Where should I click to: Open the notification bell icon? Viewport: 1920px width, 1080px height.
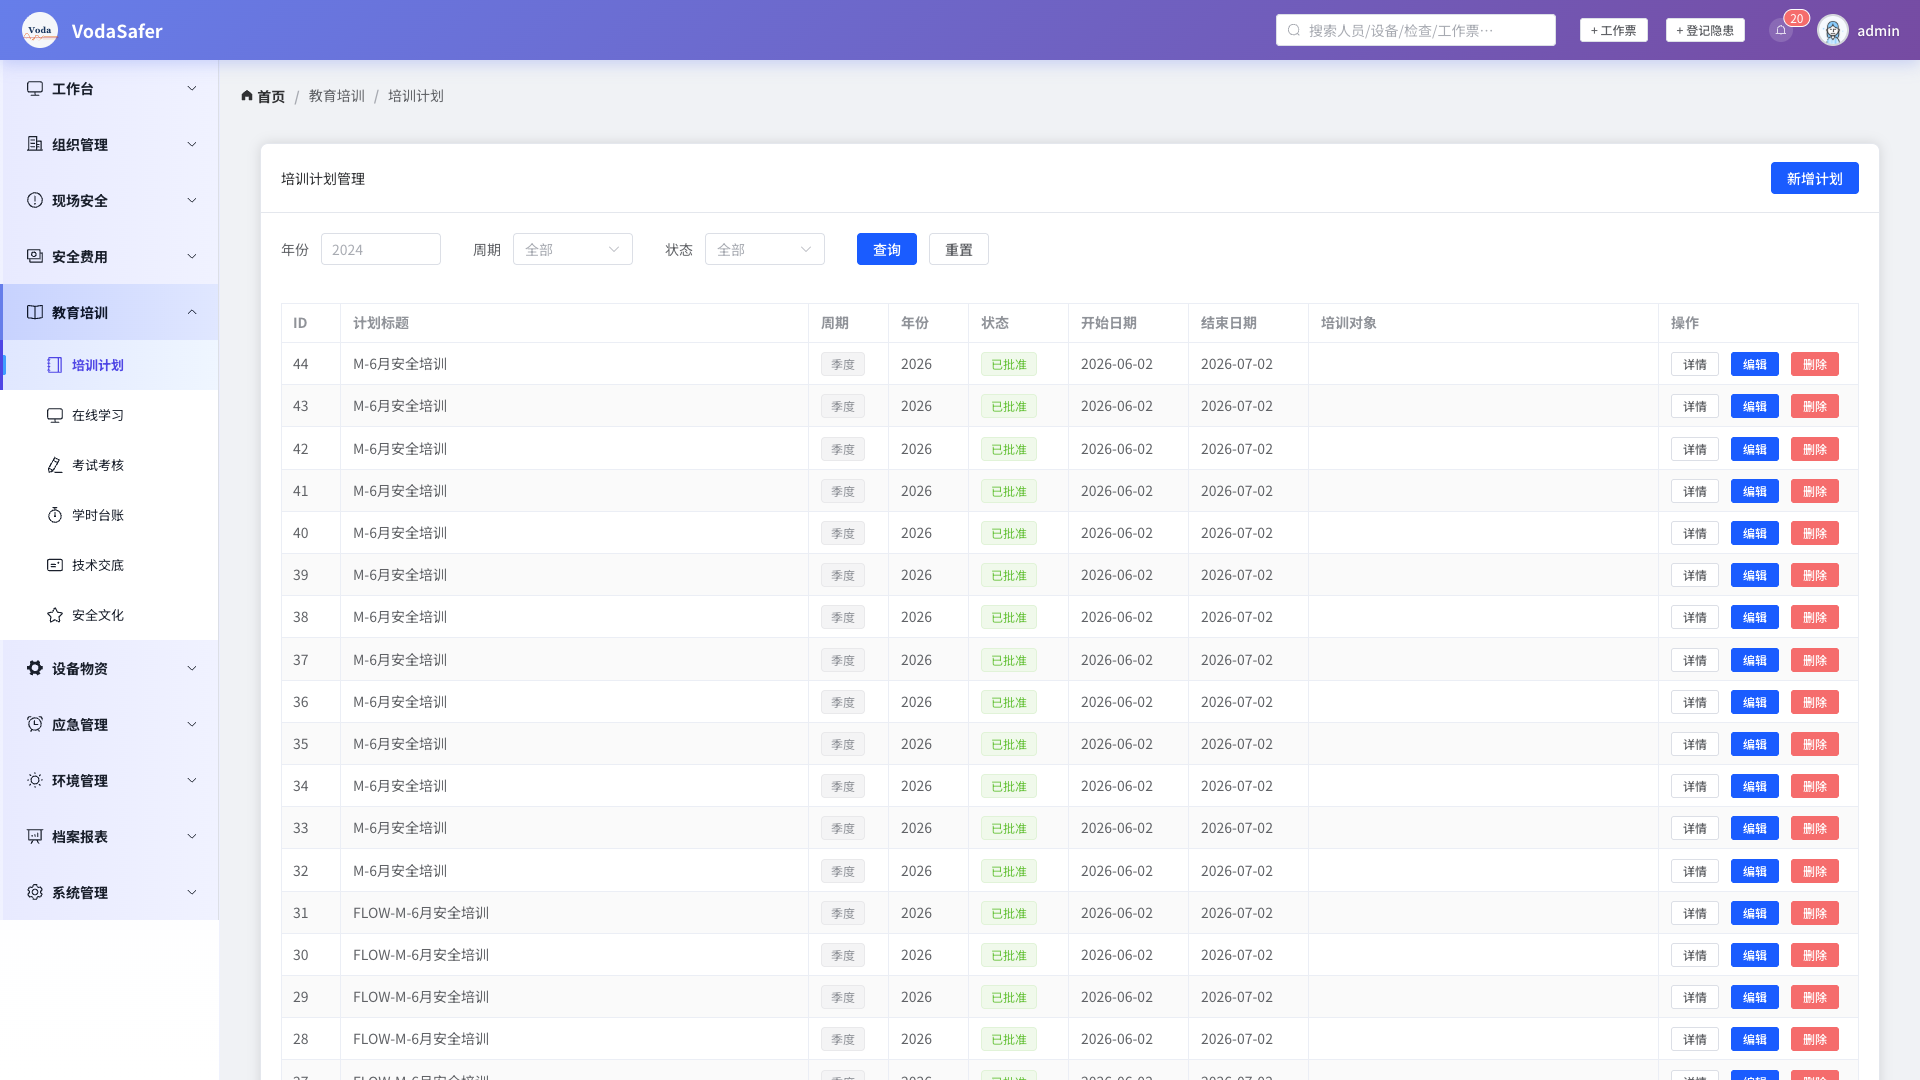coord(1781,30)
